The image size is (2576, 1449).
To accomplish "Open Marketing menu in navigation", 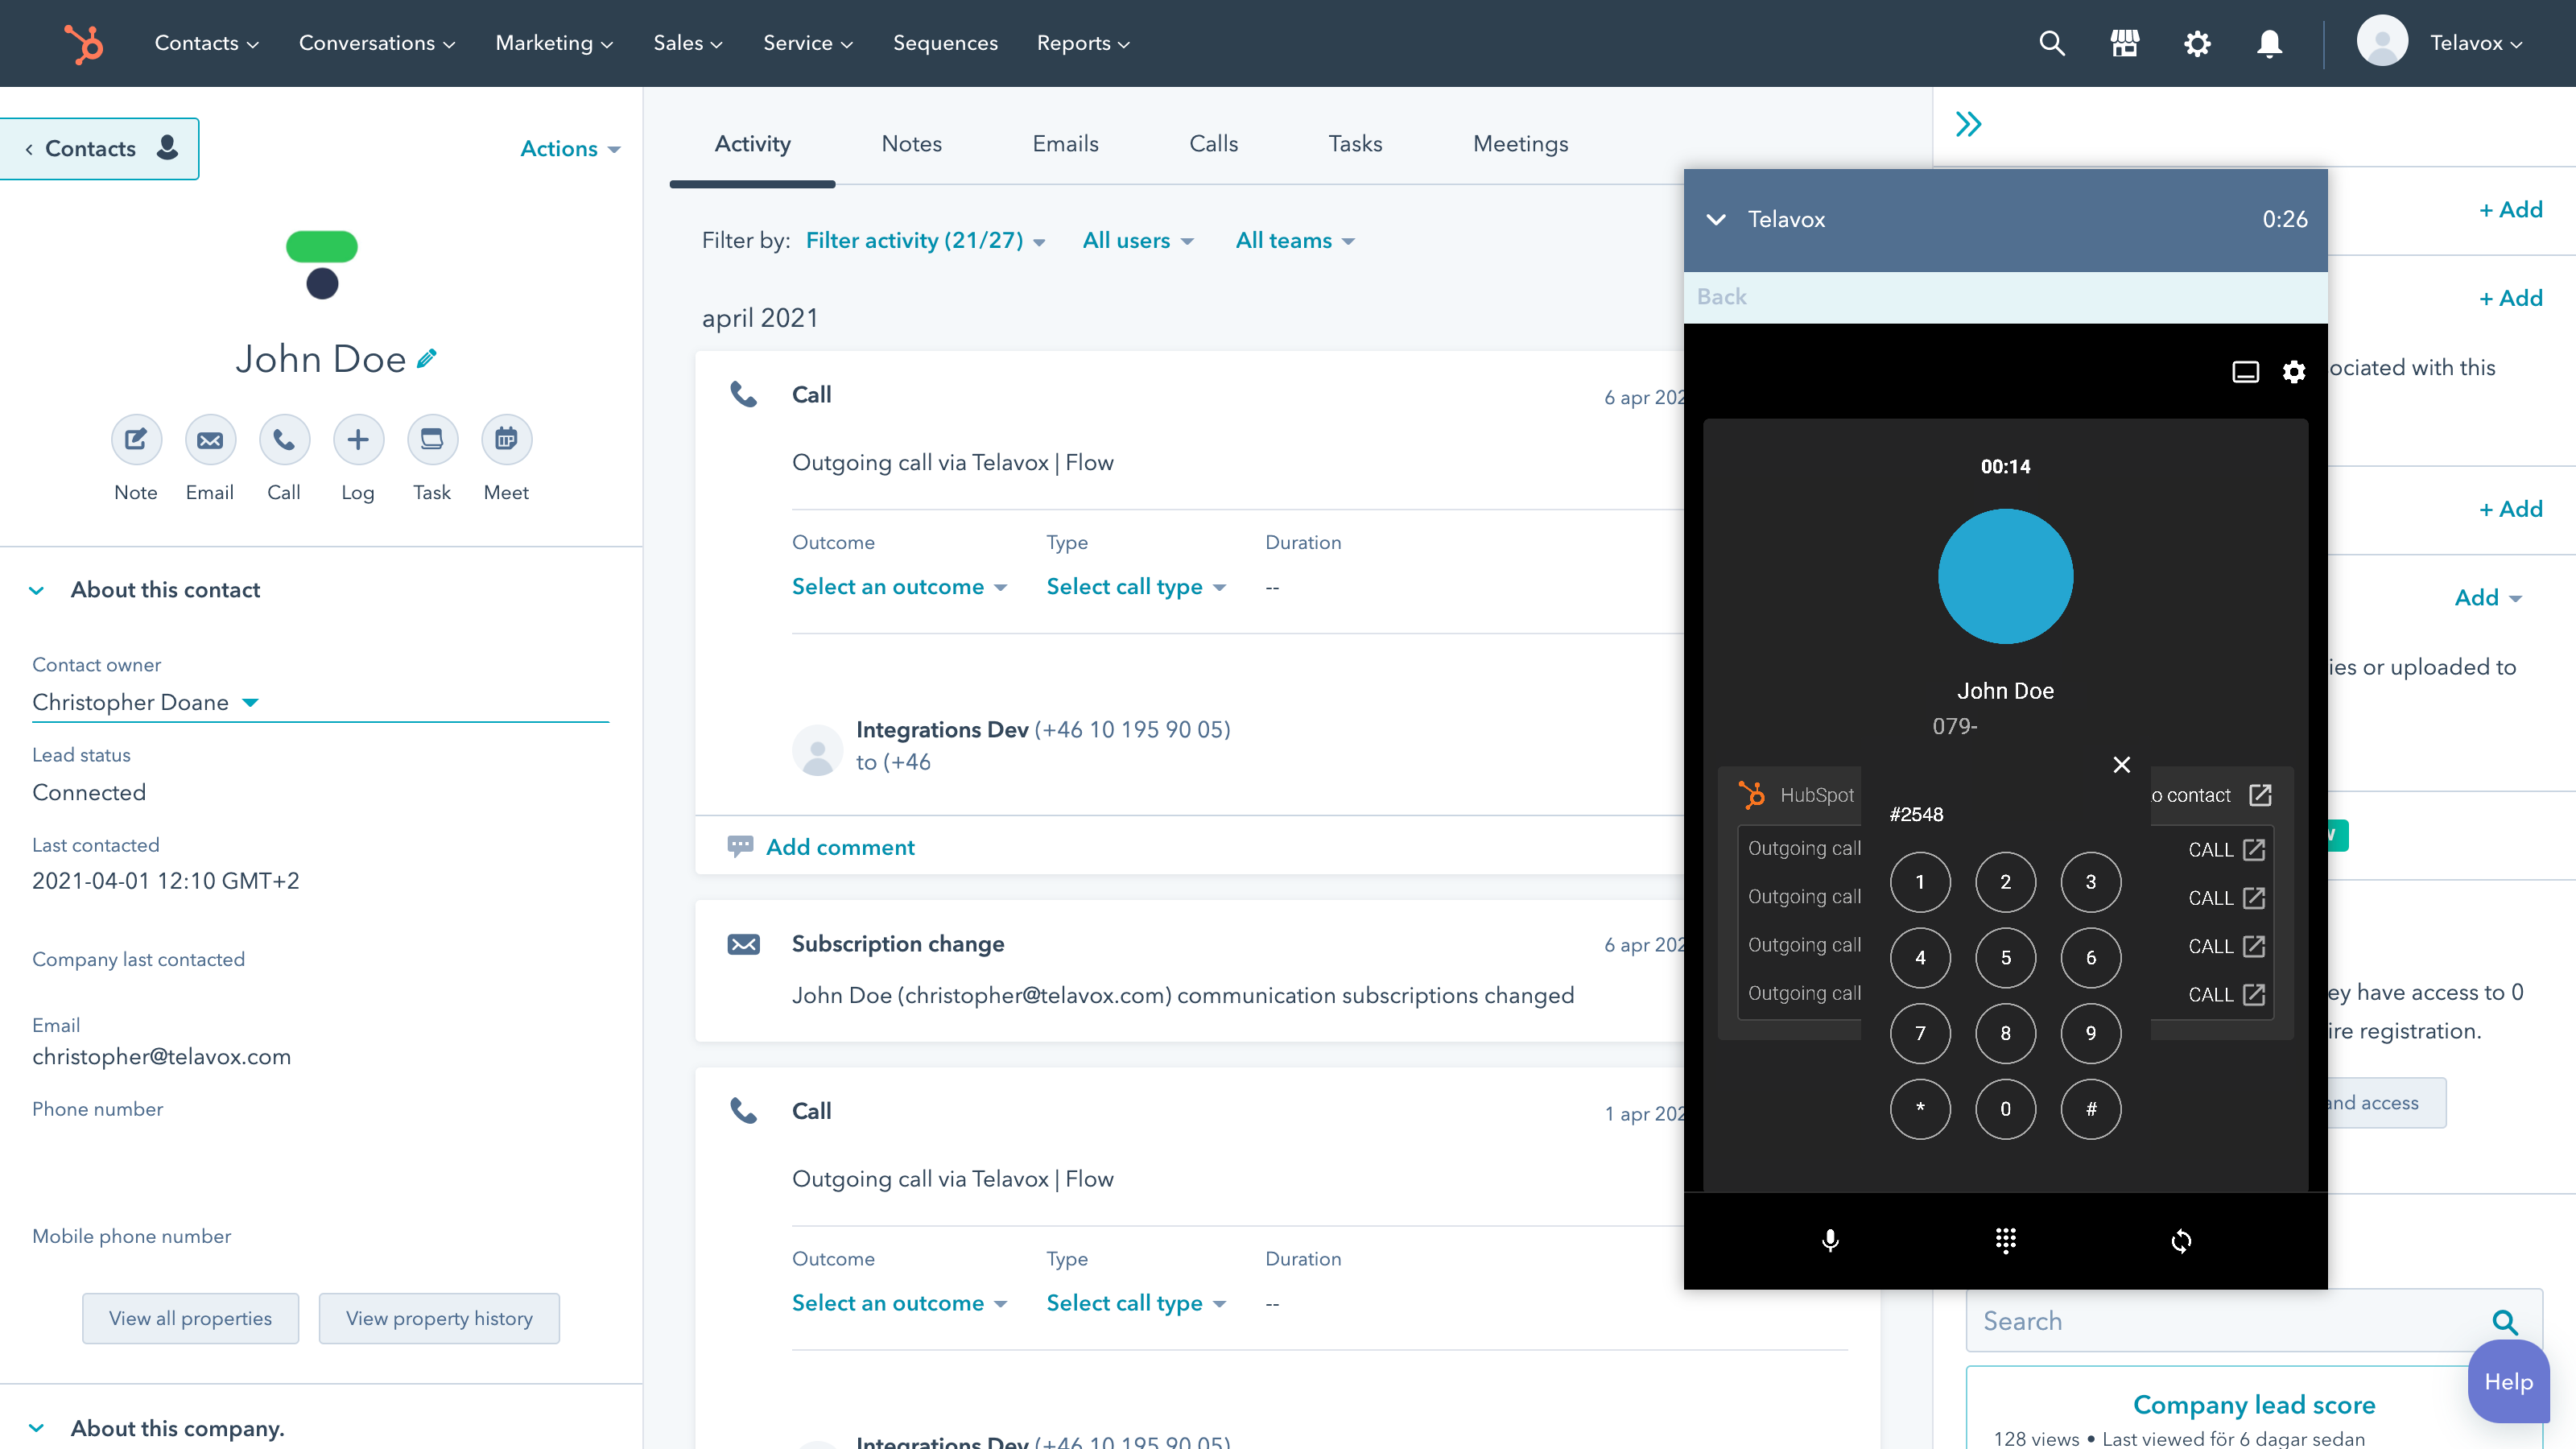I will [554, 43].
